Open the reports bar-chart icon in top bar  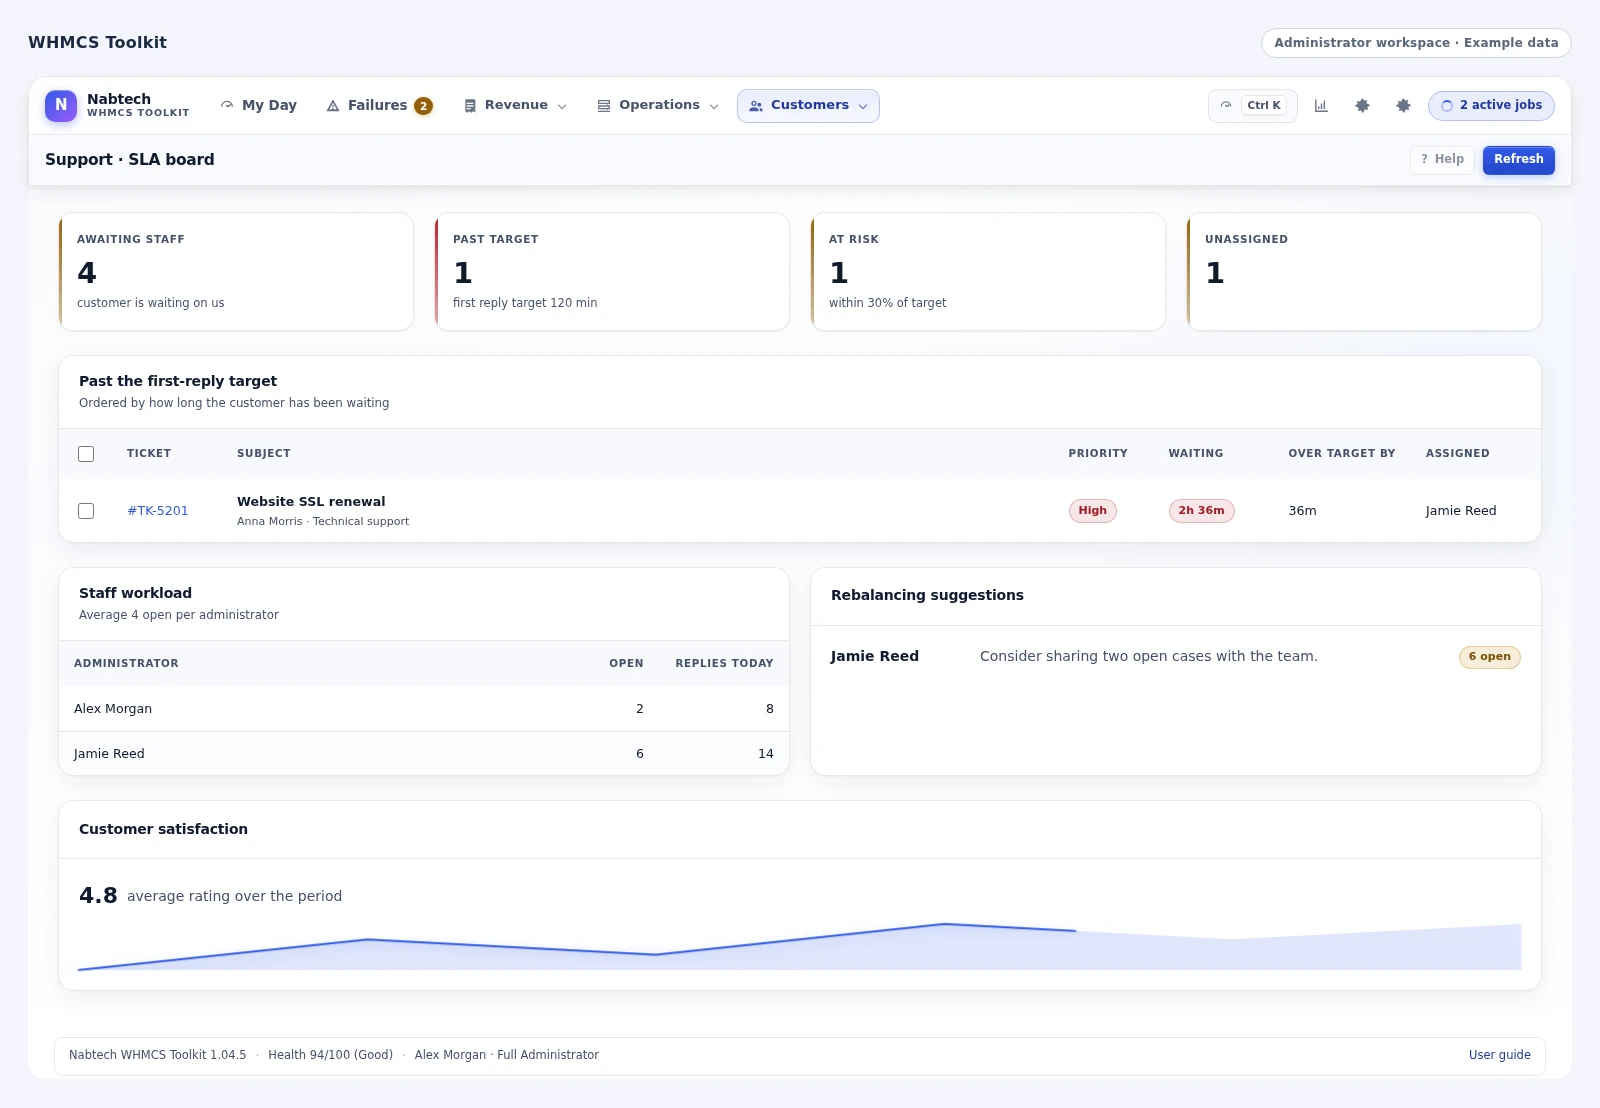tap(1321, 105)
